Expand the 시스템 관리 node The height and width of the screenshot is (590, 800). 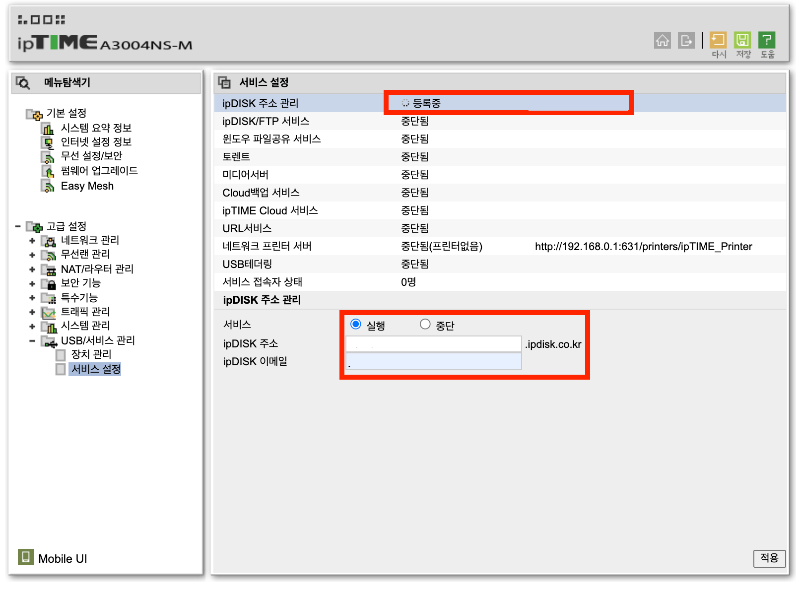tap(32, 326)
